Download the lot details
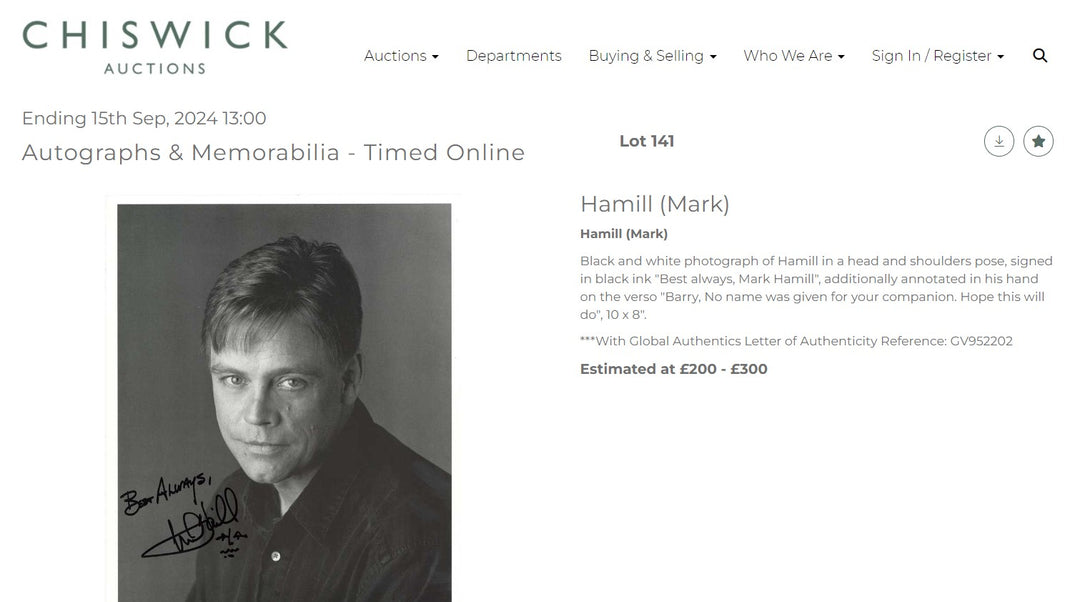1080x602 pixels. pos(998,141)
